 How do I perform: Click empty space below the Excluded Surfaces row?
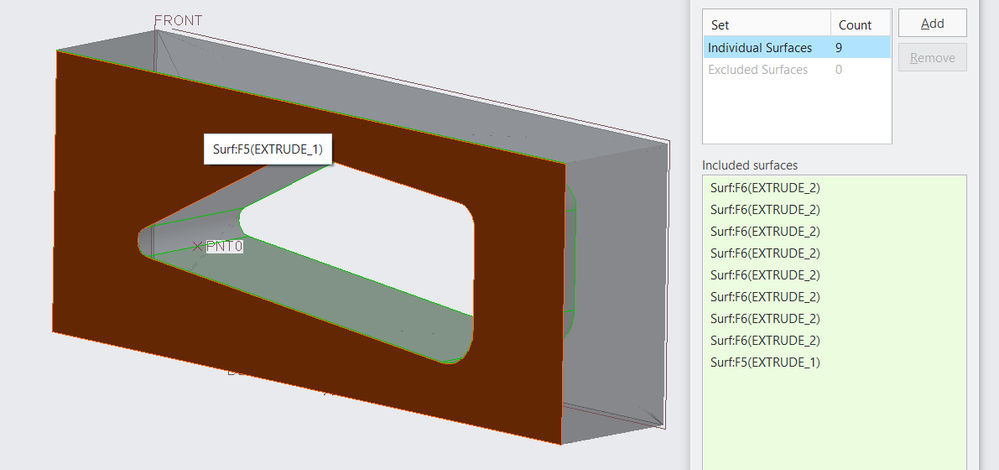pos(795,115)
